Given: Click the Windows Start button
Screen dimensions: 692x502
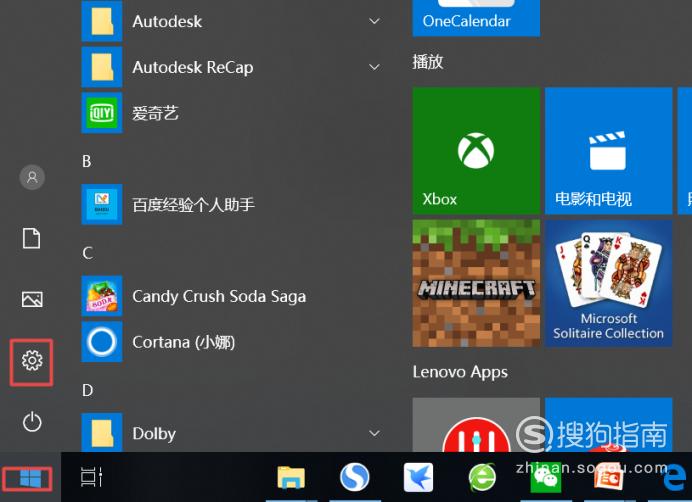Looking at the screenshot, I should [x=30, y=478].
